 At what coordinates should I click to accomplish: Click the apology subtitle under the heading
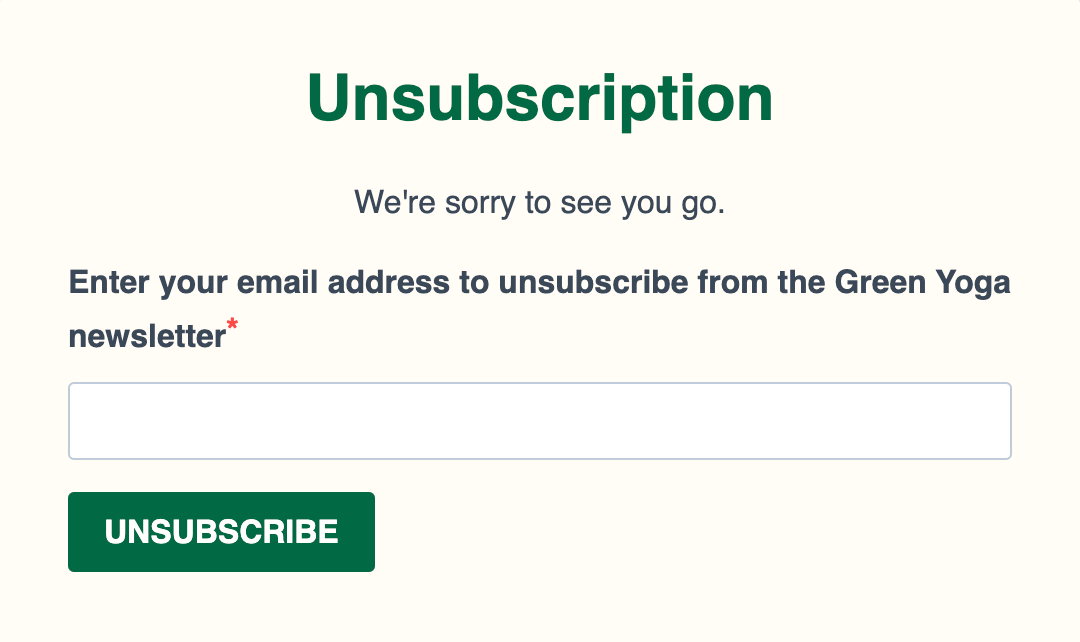[539, 203]
